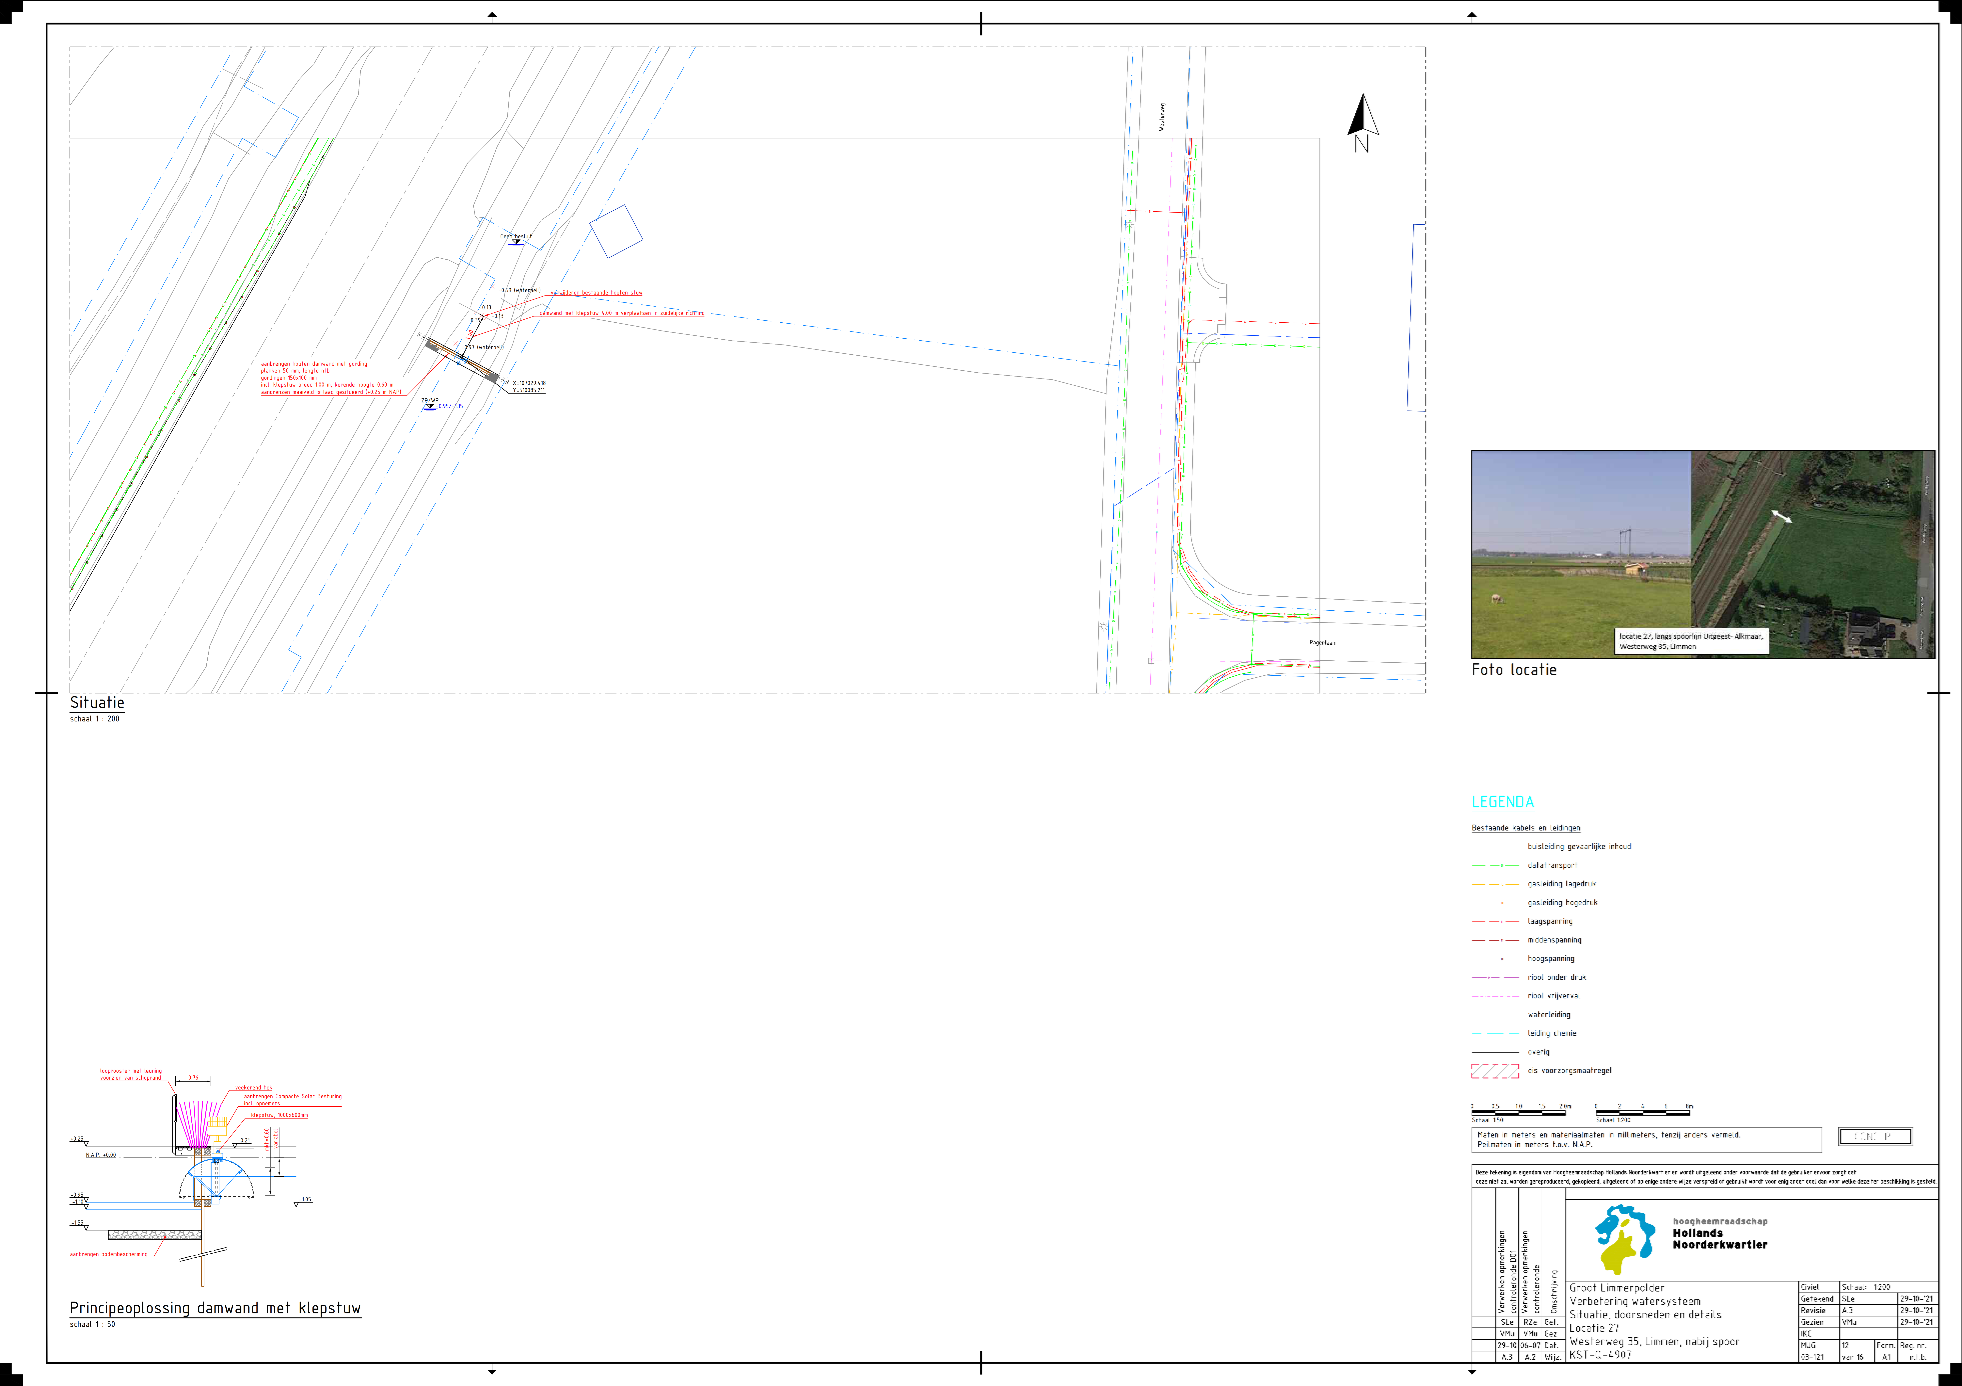The image size is (1962, 1386).
Task: Click the north arrow symbol
Action: [x=1362, y=122]
